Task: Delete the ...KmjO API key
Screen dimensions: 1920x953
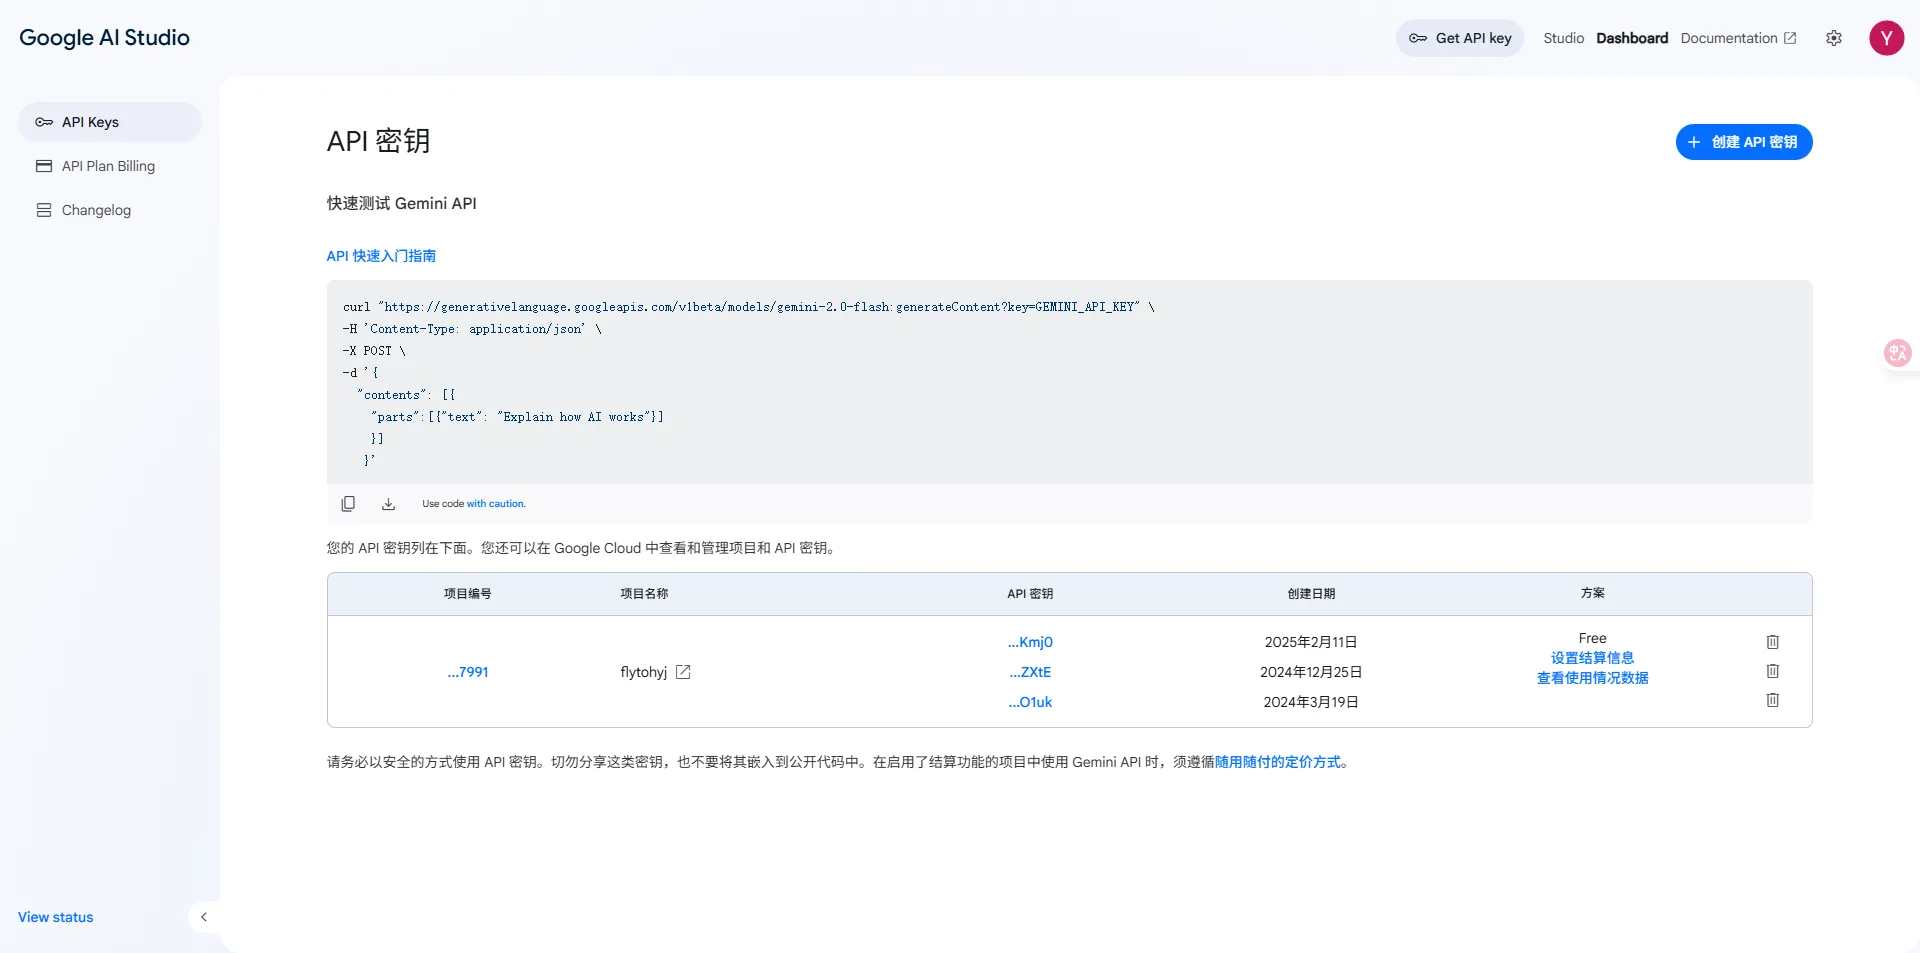Action: [1772, 642]
